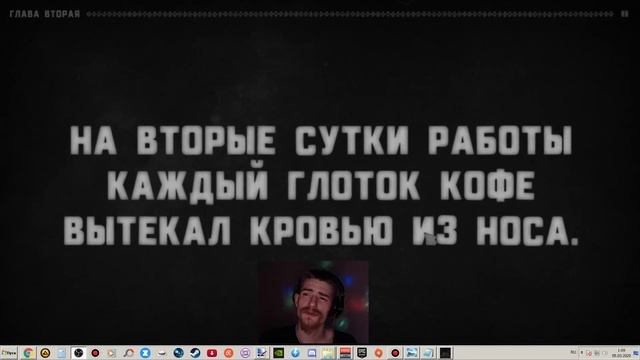Open the Epic Games Launcher taskbar icon
The image size is (640, 360).
pyautogui.click(x=362, y=353)
